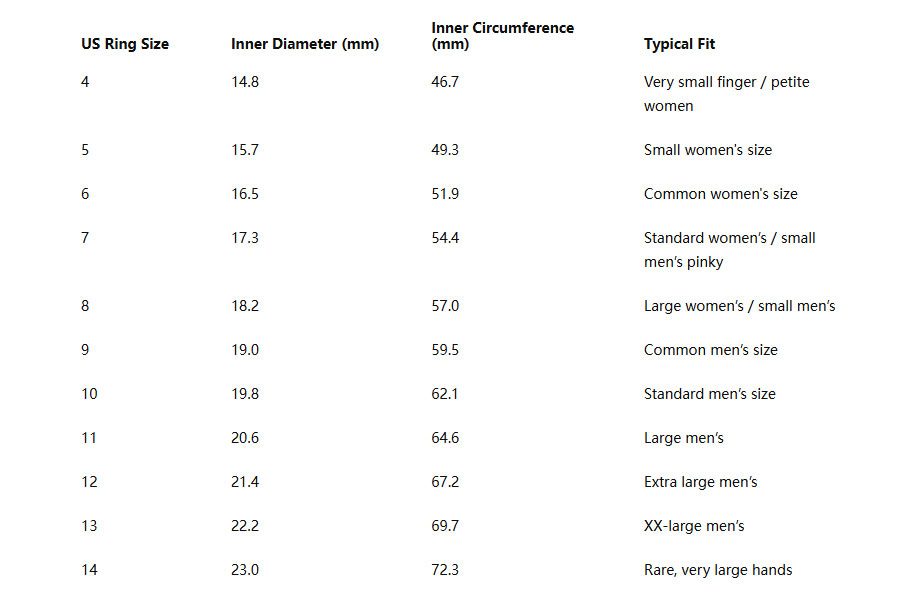Click the 'Rare, very large hands' cell

(718, 570)
